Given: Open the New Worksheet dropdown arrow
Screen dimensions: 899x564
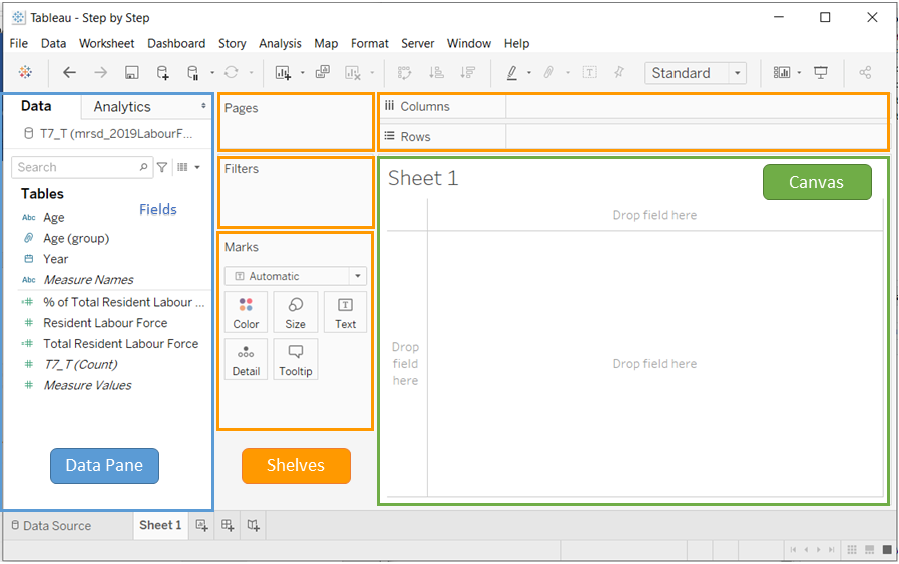Looking at the screenshot, I should pyautogui.click(x=302, y=73).
